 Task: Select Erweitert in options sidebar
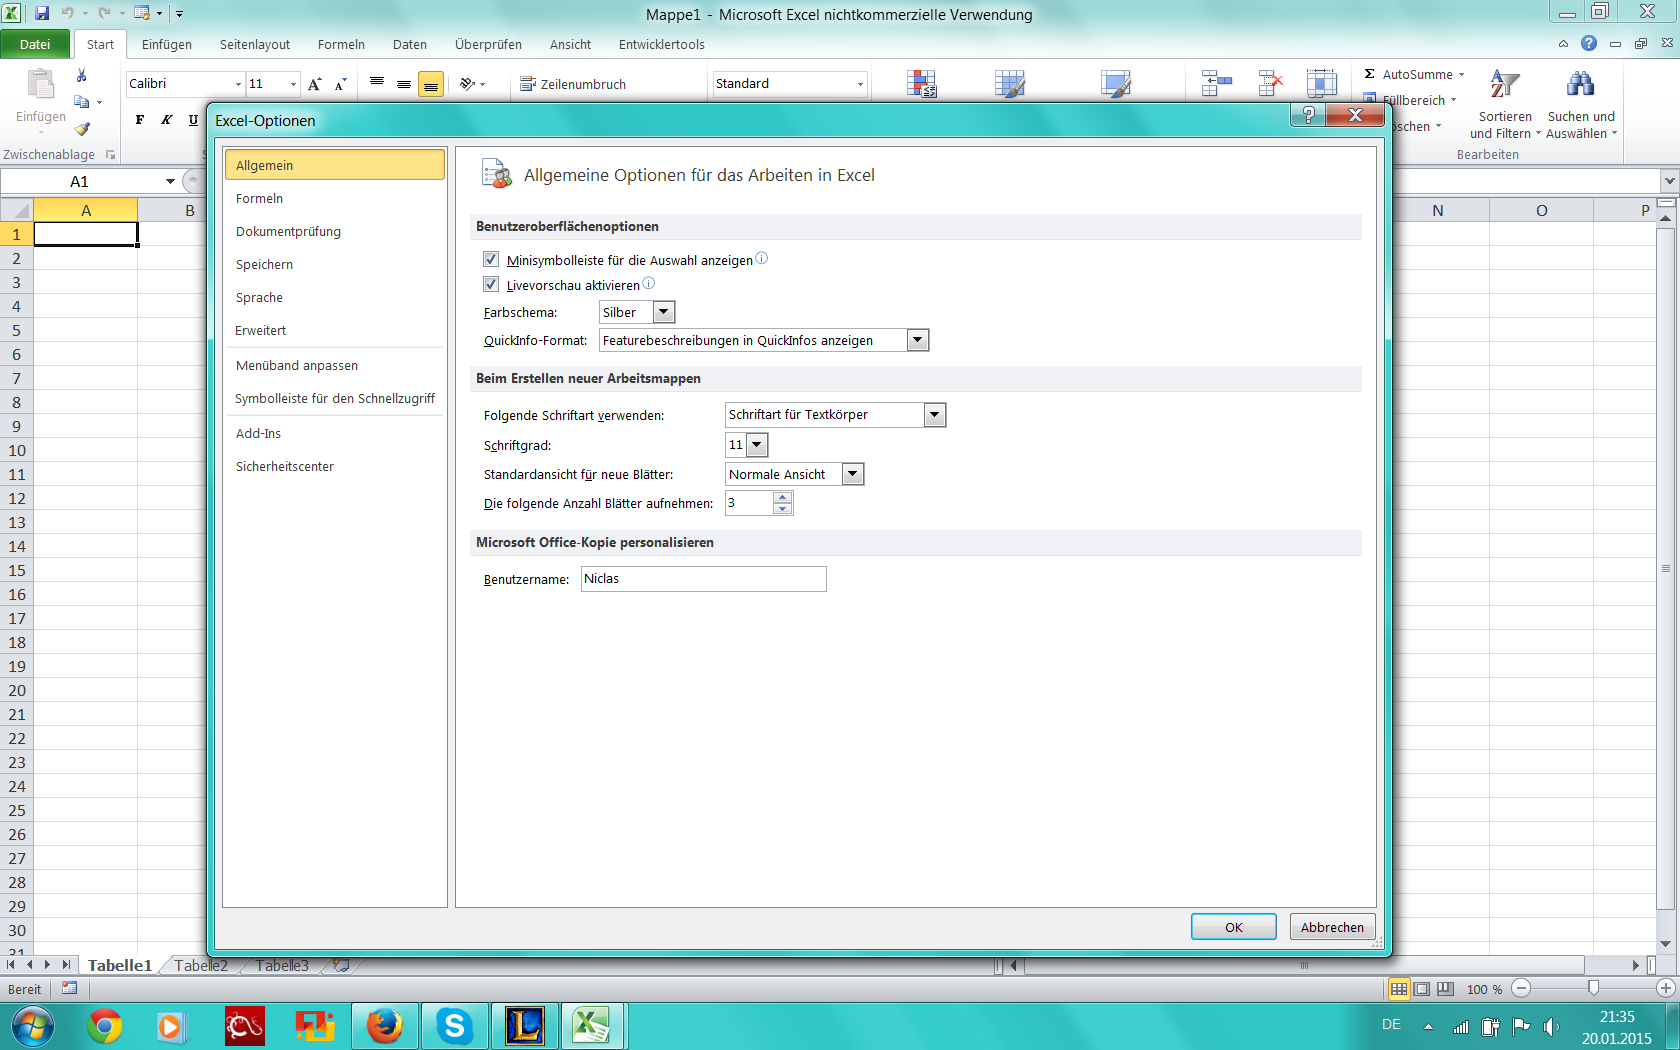pos(334,330)
